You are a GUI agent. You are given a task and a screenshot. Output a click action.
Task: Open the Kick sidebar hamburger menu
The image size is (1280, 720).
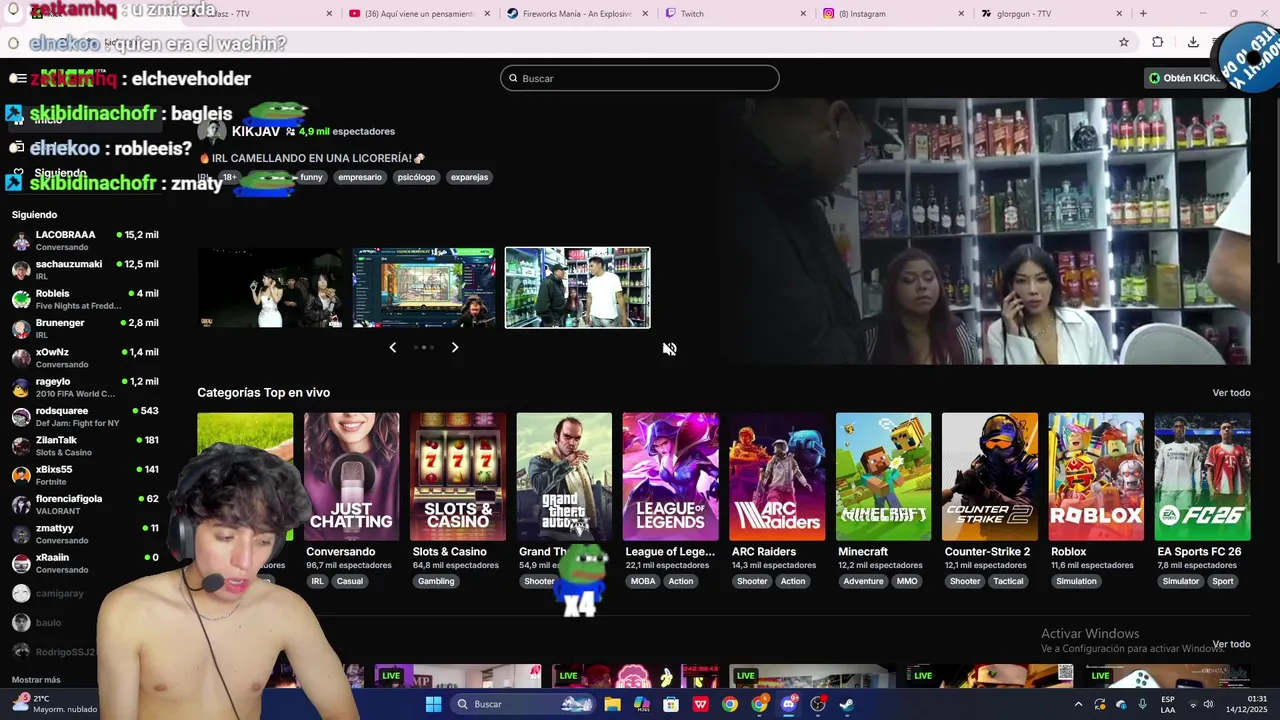click(18, 78)
